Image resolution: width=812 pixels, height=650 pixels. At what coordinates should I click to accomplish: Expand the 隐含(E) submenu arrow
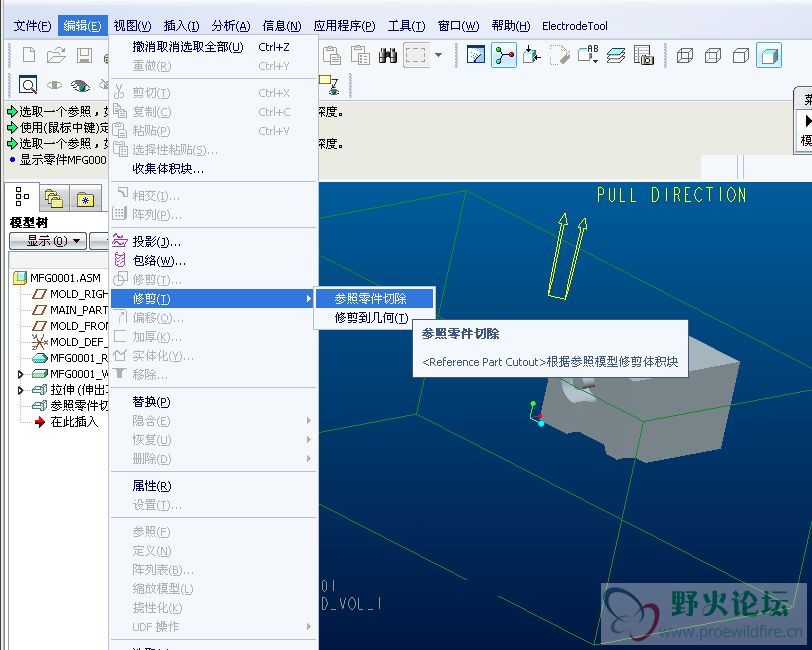[x=309, y=421]
